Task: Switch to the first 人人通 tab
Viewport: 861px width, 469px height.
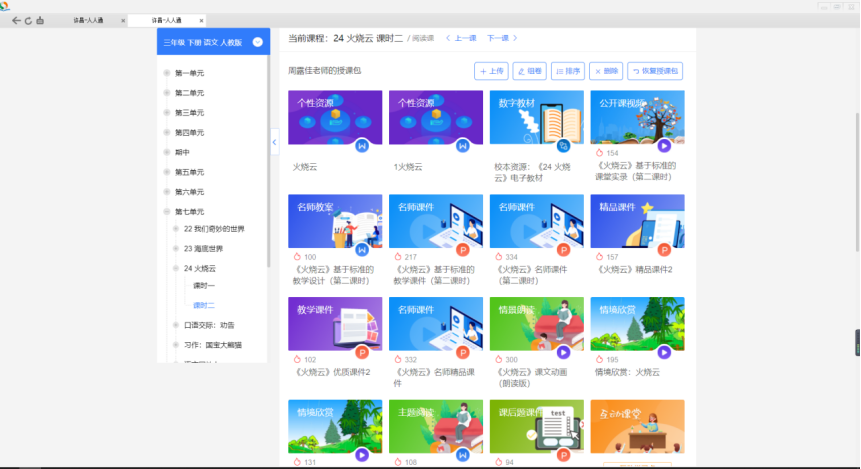Action: 92,20
